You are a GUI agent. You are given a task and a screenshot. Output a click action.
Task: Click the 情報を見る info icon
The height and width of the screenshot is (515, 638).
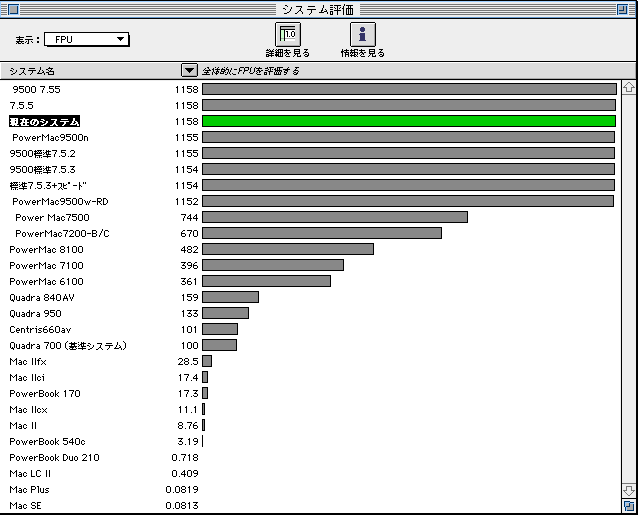pos(363,35)
